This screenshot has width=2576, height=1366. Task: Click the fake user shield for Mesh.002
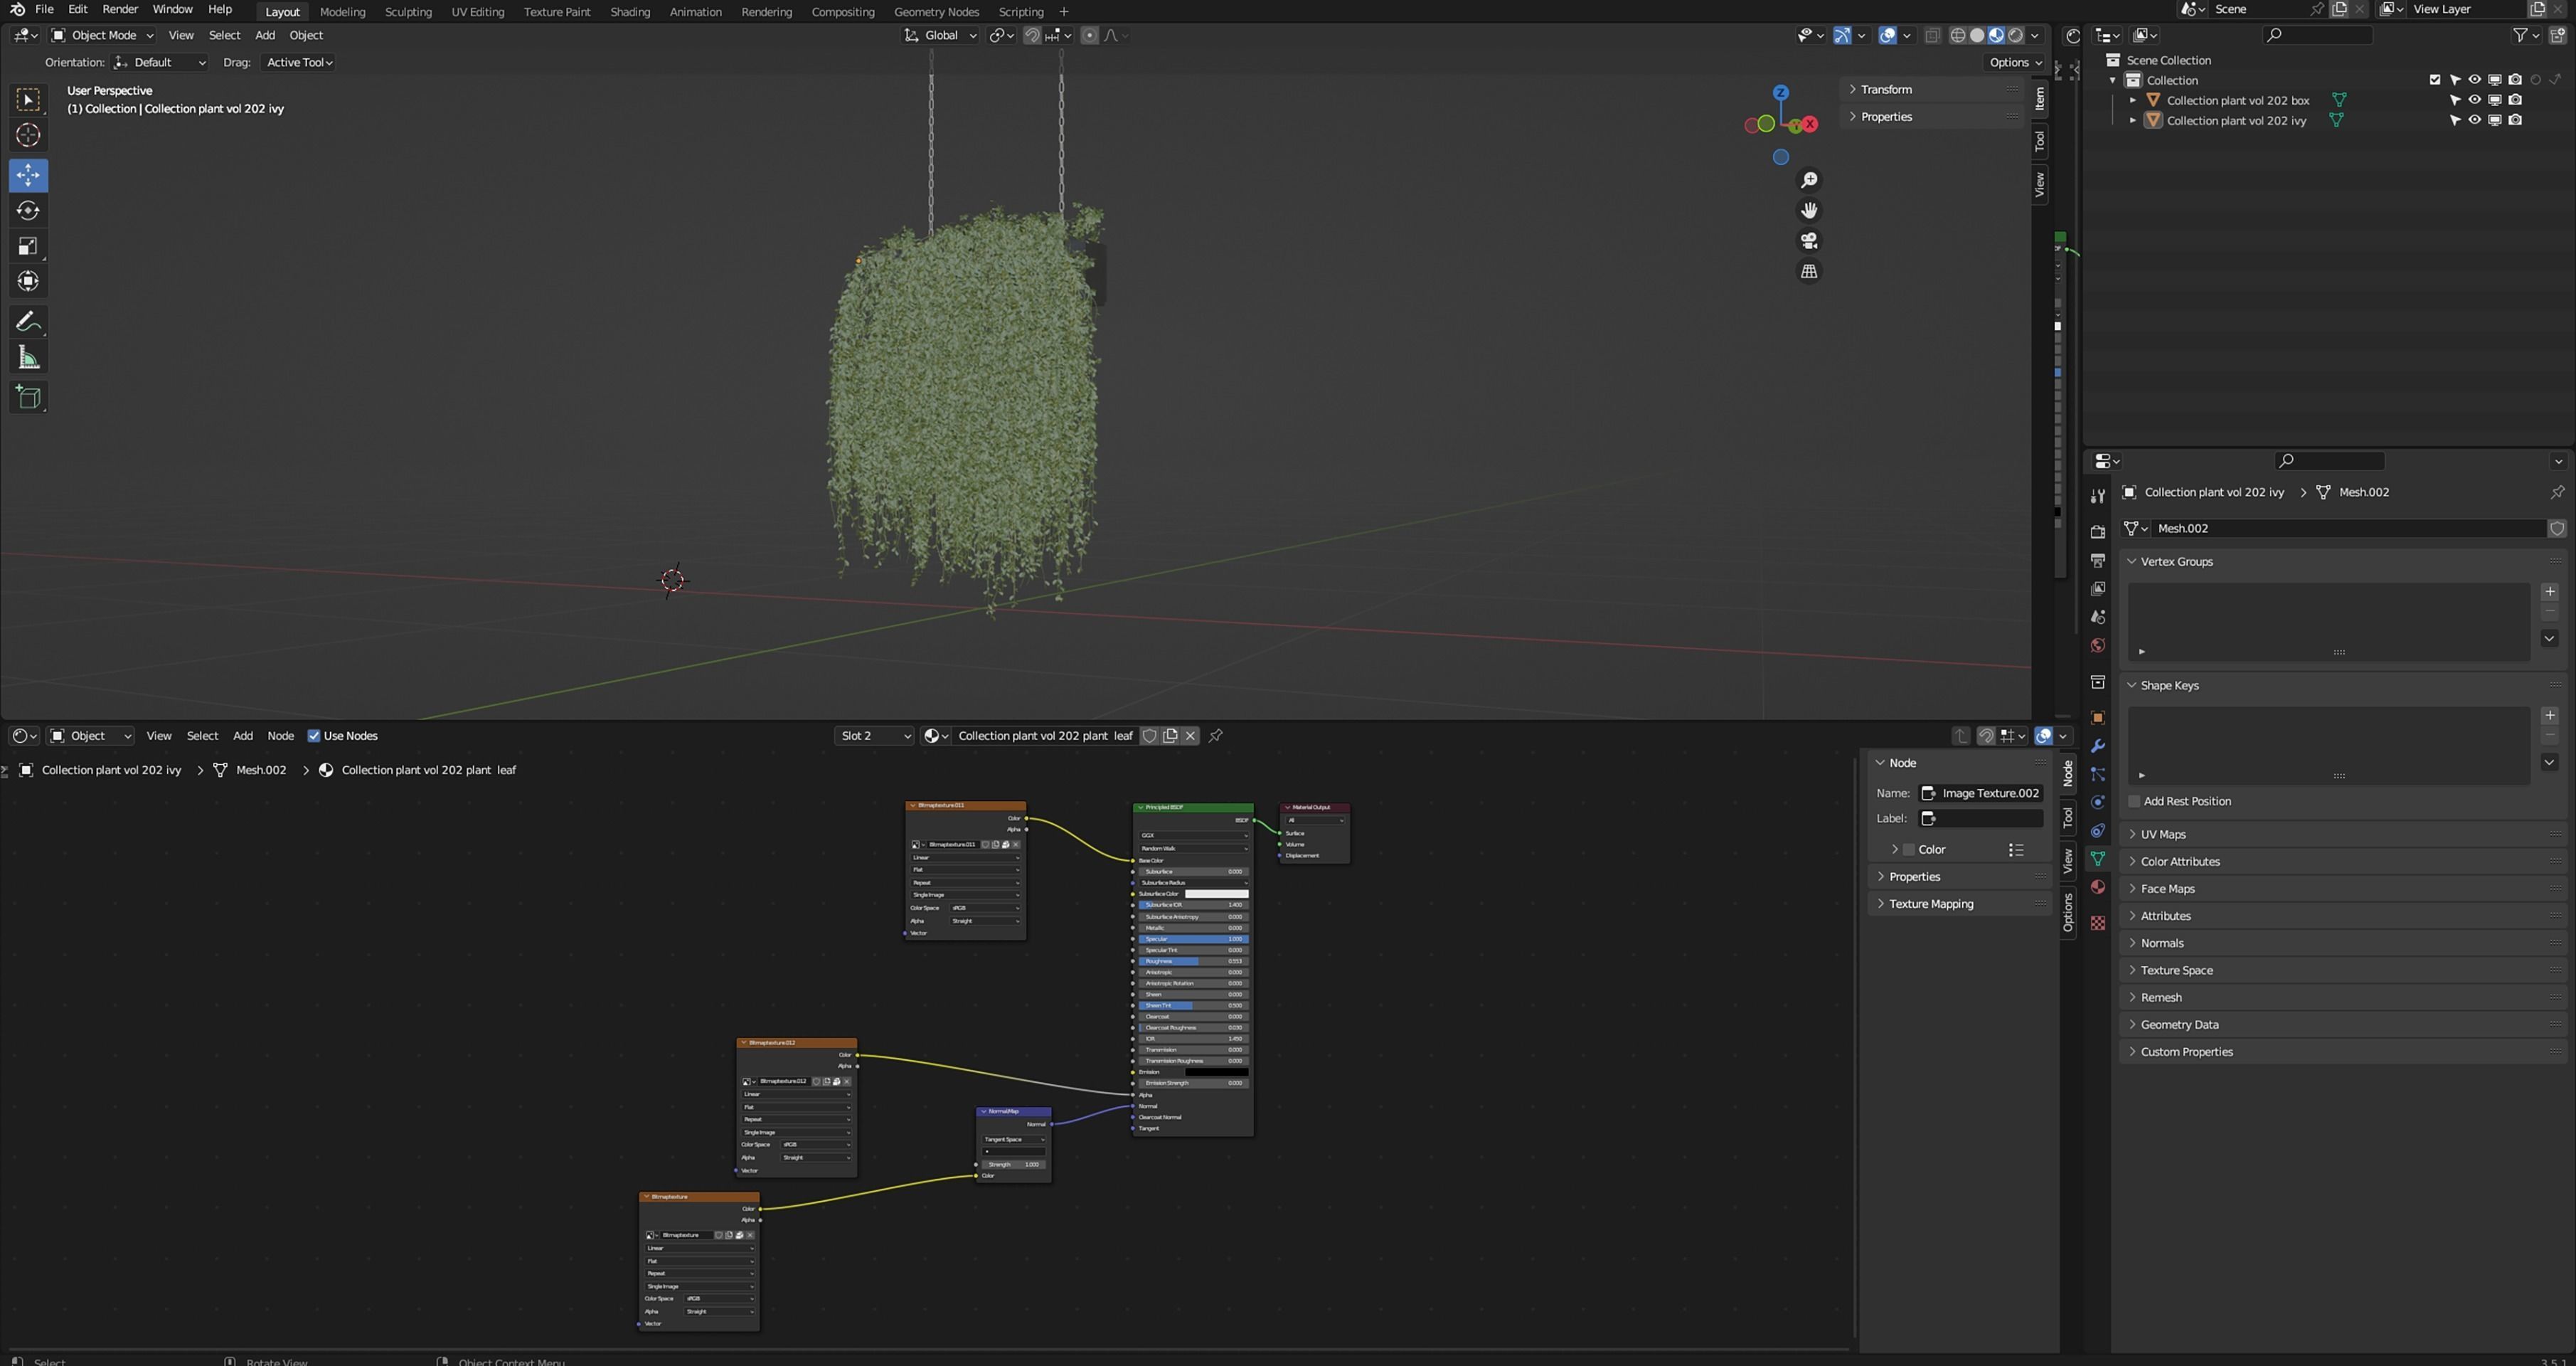pyautogui.click(x=2557, y=528)
